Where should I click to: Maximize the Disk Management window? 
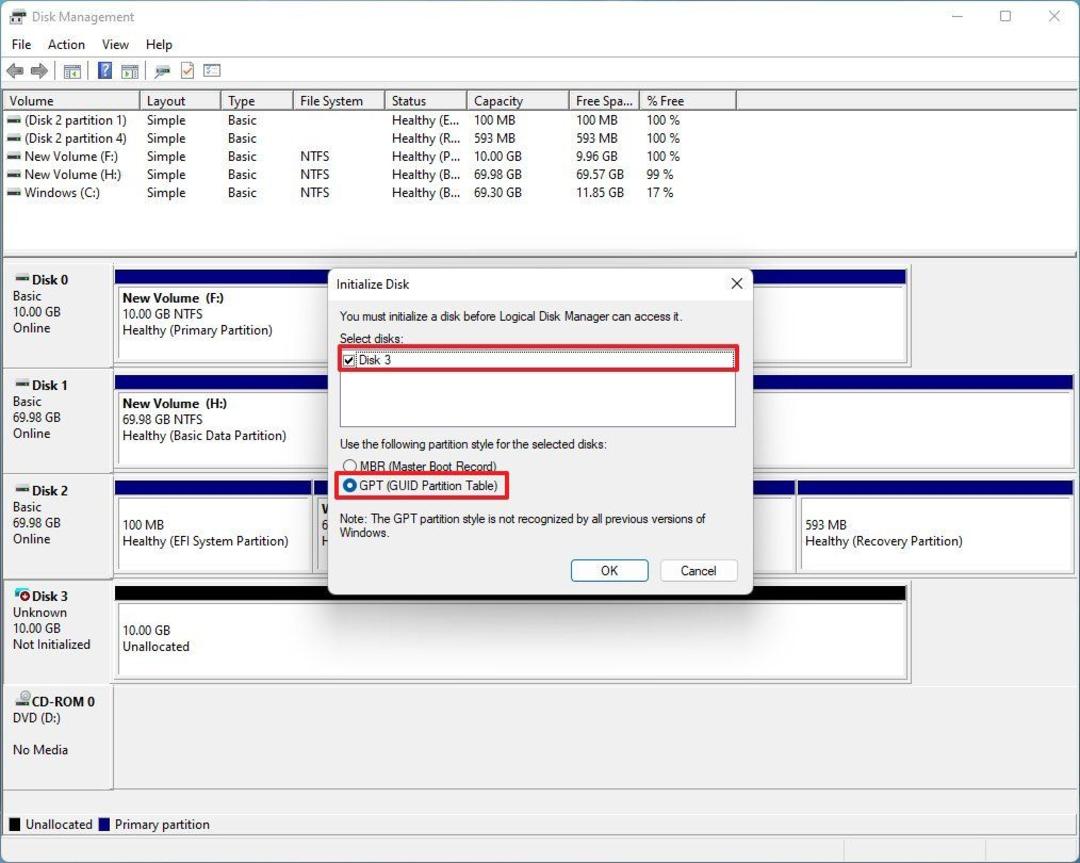(1006, 16)
